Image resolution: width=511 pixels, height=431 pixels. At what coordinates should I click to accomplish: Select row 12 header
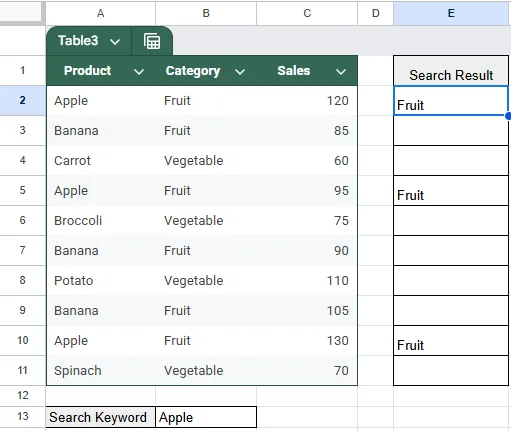[x=22, y=396]
